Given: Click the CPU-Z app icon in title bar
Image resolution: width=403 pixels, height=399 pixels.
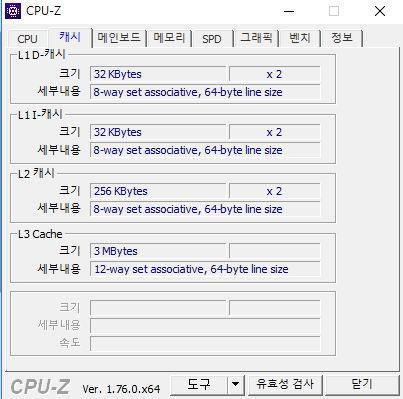Looking at the screenshot, I should click(x=13, y=11).
